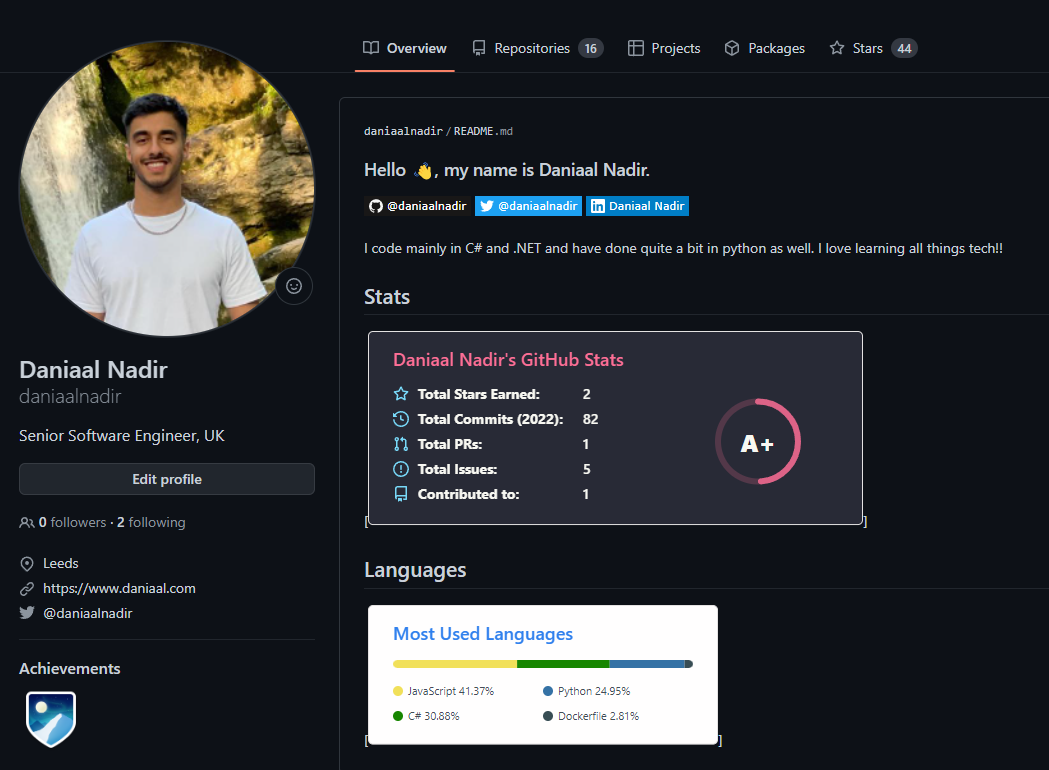Click the Twitter bird icon in the sidebar
The image size is (1049, 770).
(26, 613)
